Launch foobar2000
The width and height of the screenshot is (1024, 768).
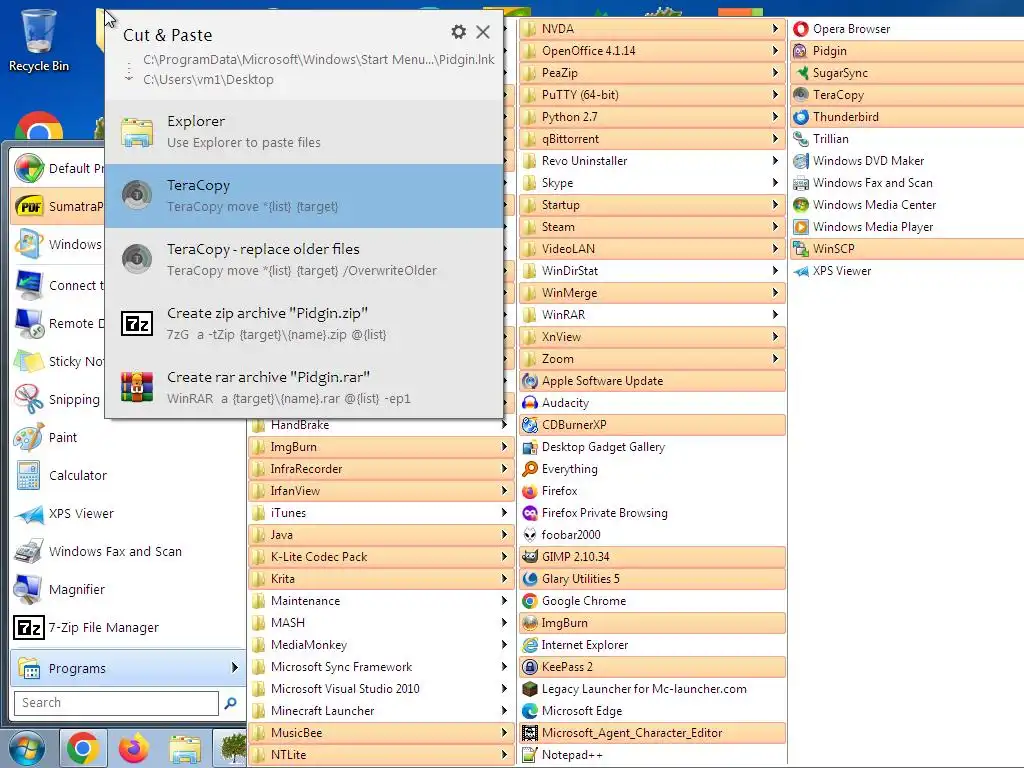coord(652,535)
